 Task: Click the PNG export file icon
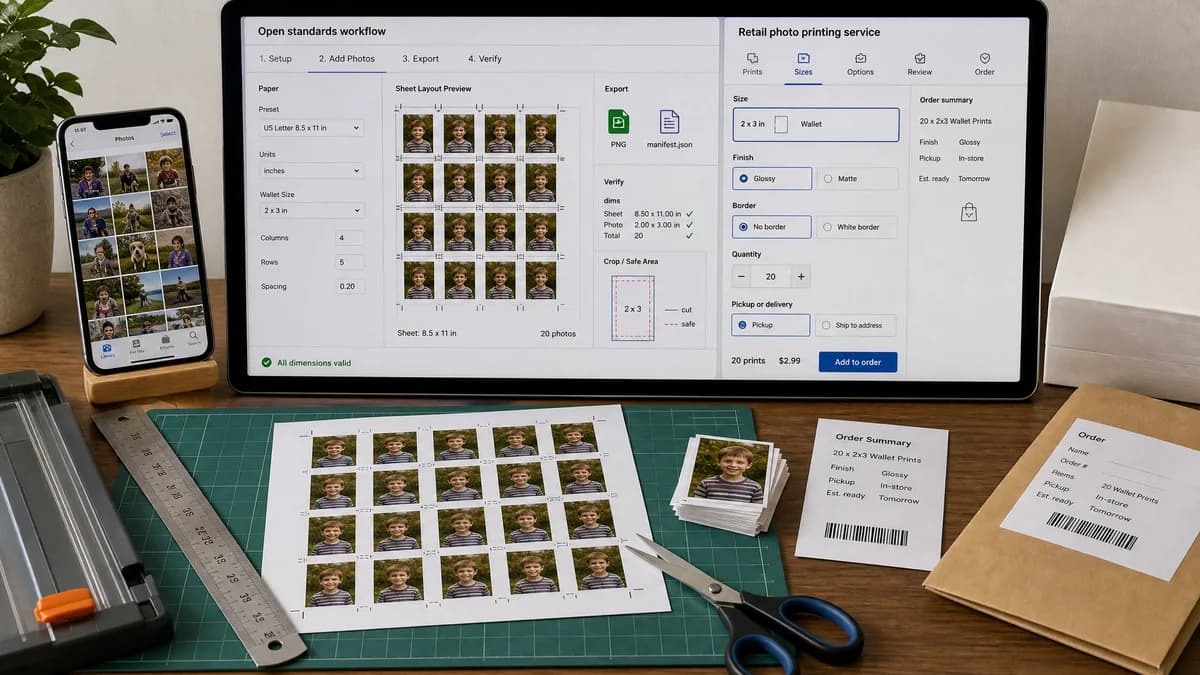click(618, 122)
